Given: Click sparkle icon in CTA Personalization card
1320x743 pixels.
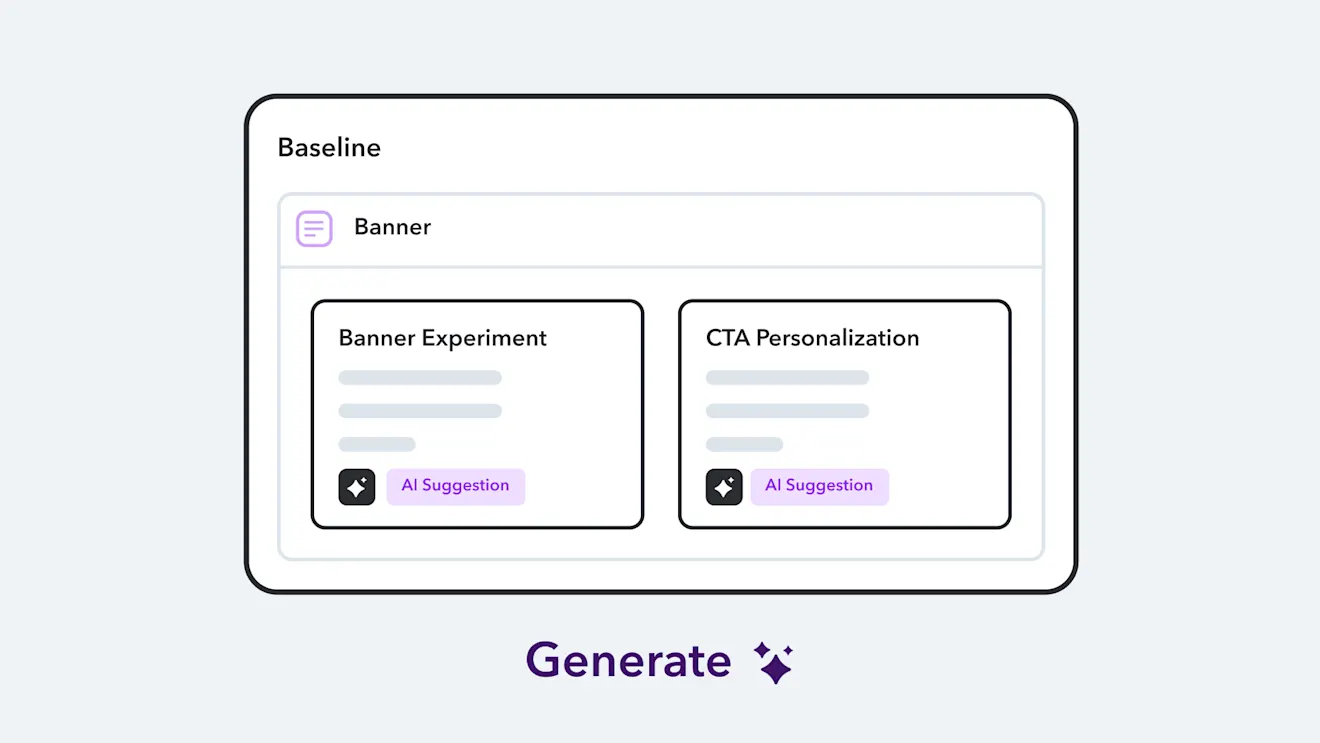Looking at the screenshot, I should pyautogui.click(x=724, y=487).
